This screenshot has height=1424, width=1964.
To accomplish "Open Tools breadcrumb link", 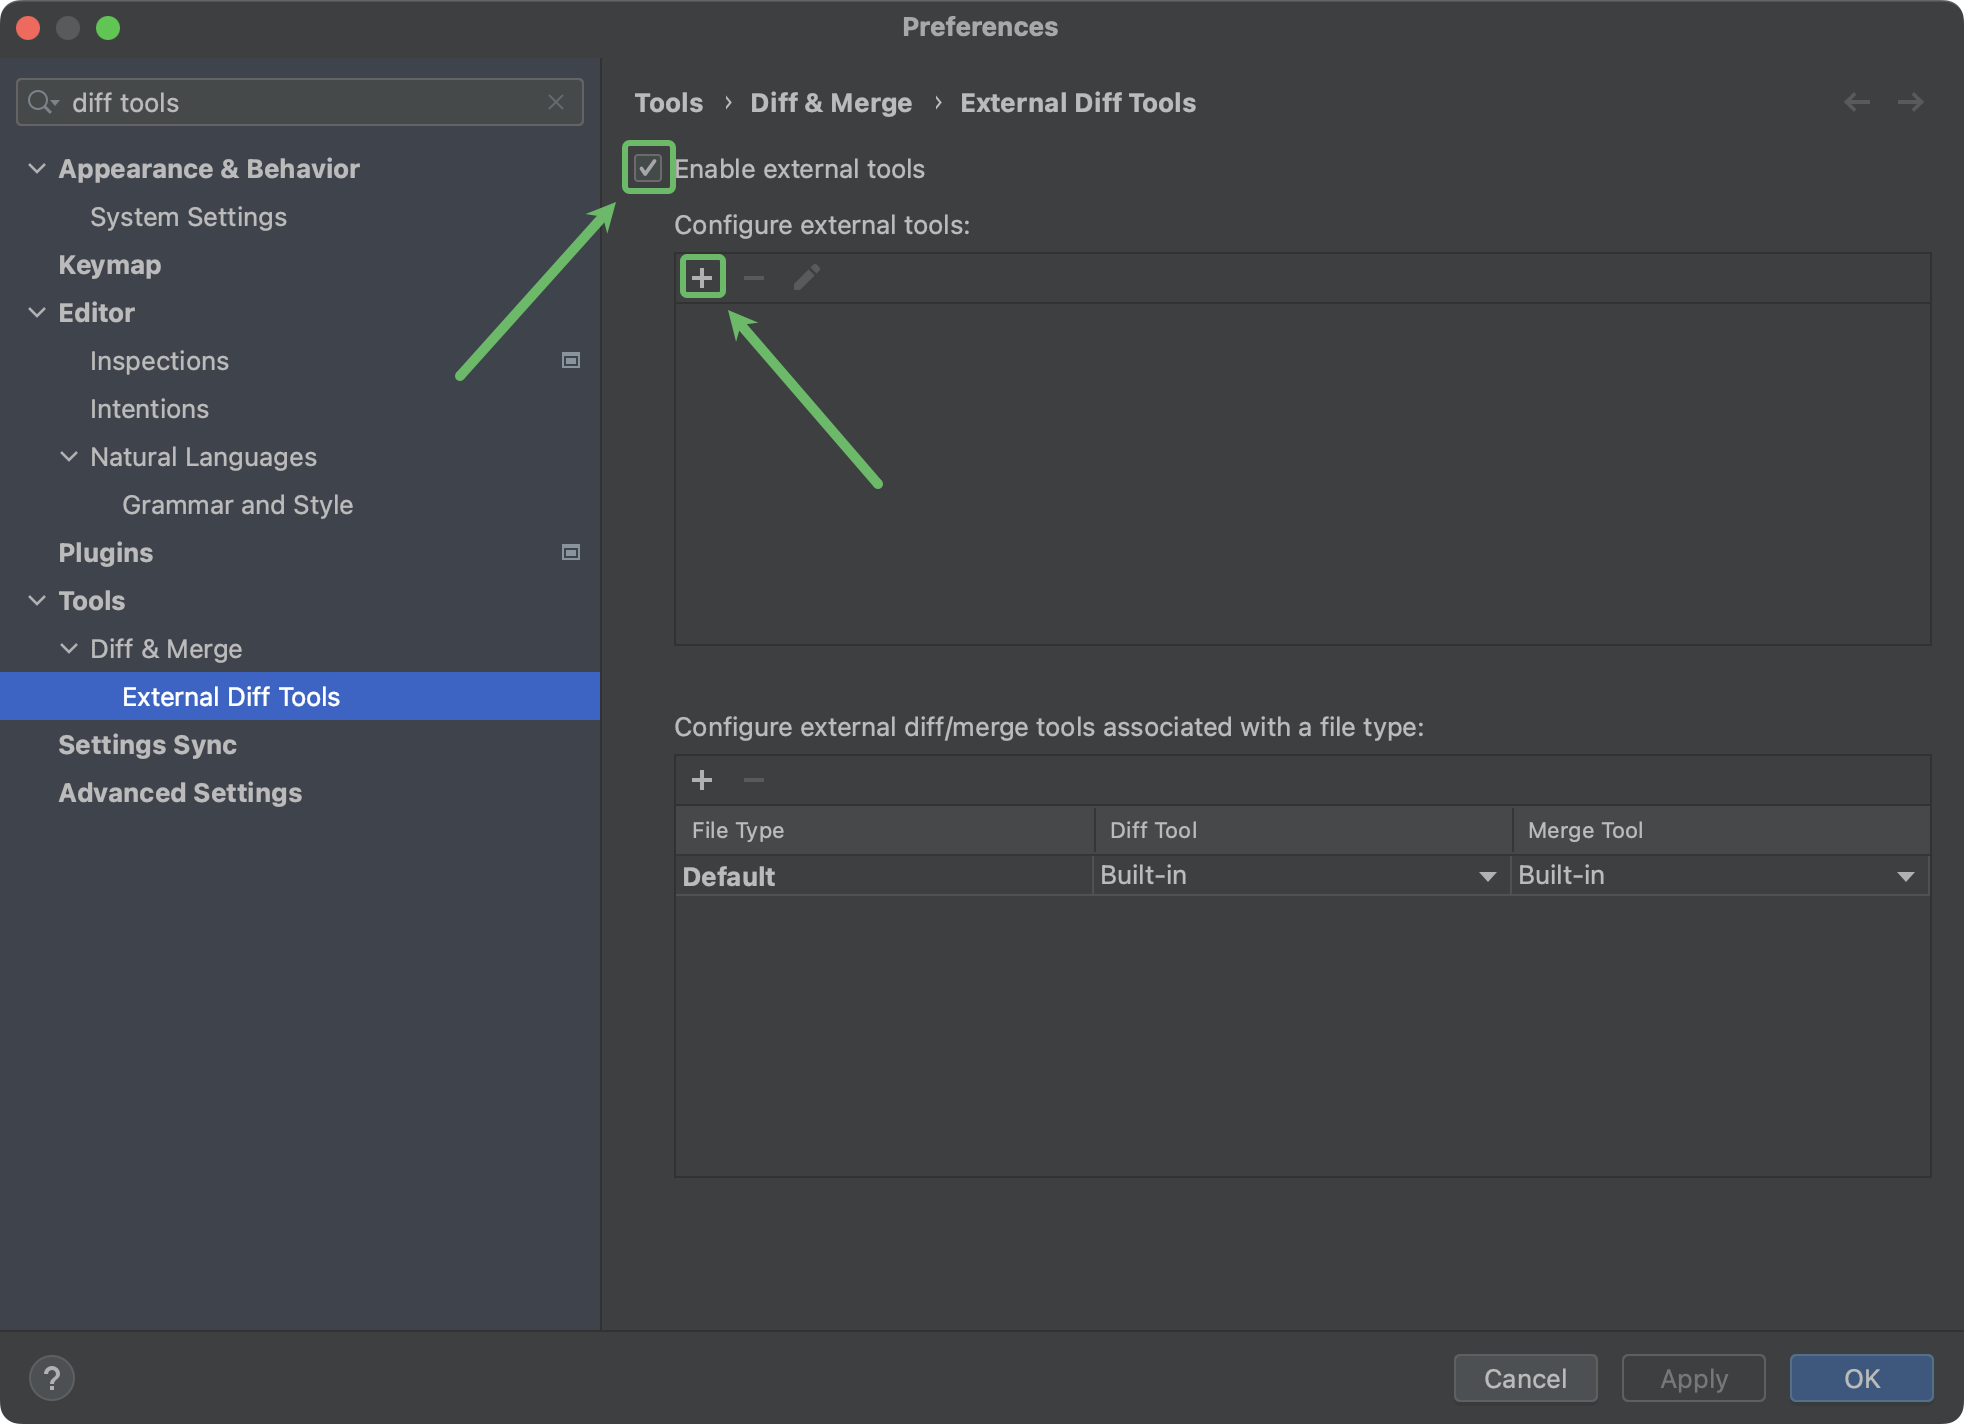I will pyautogui.click(x=668, y=102).
